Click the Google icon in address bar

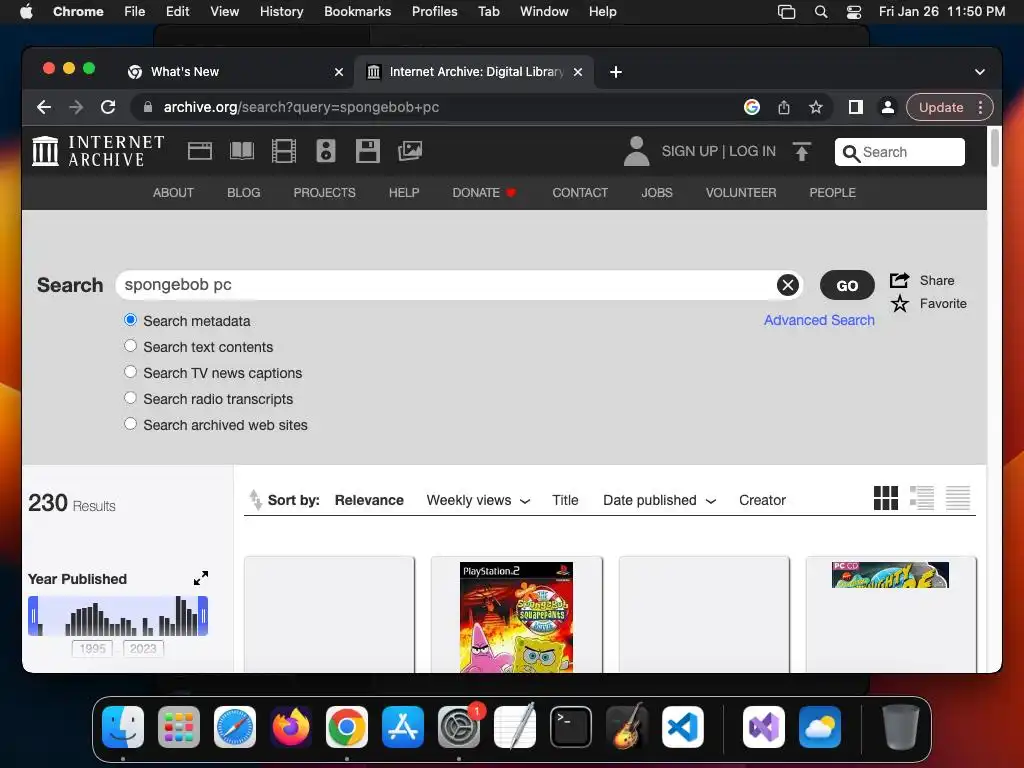[x=752, y=107]
